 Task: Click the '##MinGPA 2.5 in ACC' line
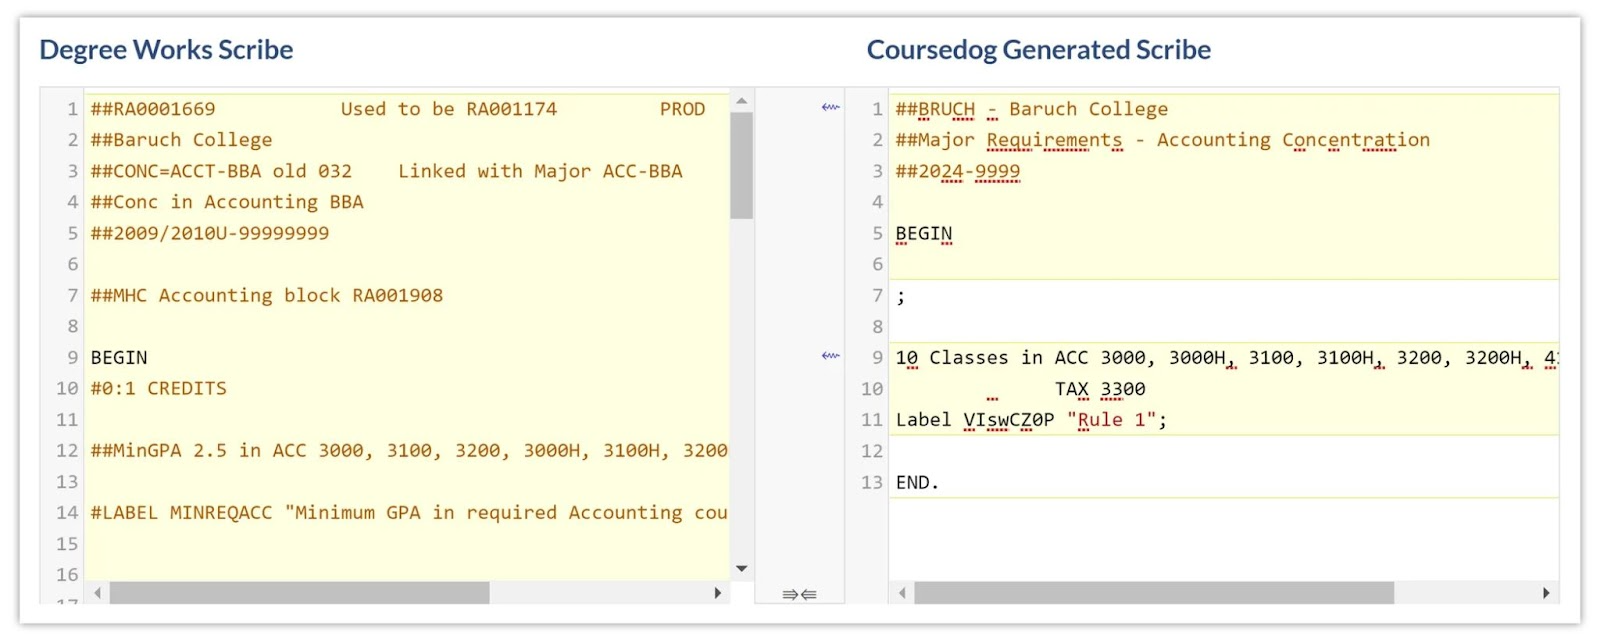coord(409,450)
